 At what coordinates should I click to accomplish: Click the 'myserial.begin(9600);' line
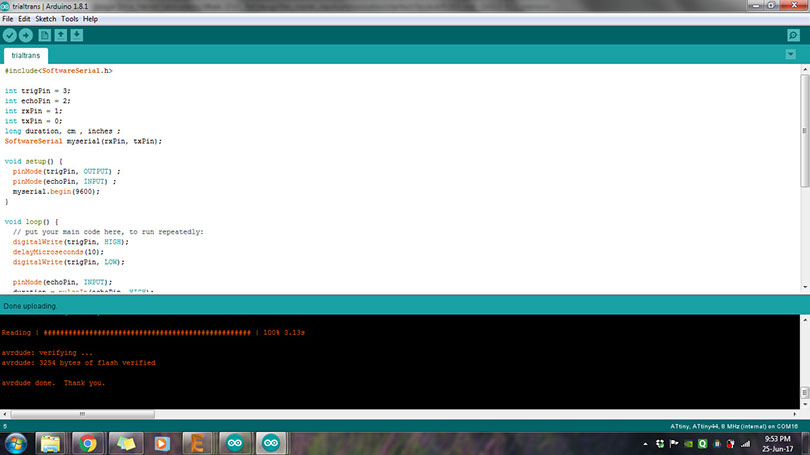[56, 192]
